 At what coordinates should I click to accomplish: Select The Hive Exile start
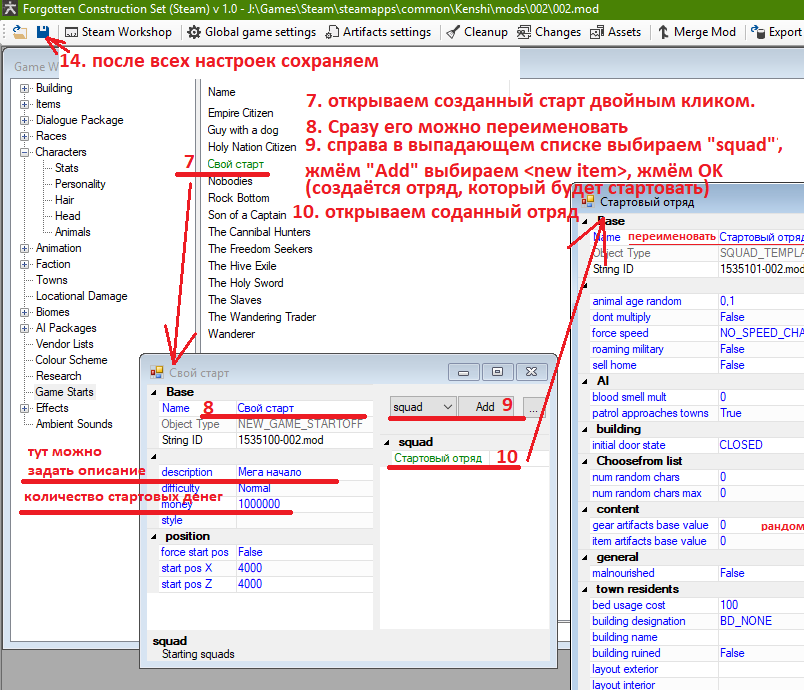coord(242,266)
